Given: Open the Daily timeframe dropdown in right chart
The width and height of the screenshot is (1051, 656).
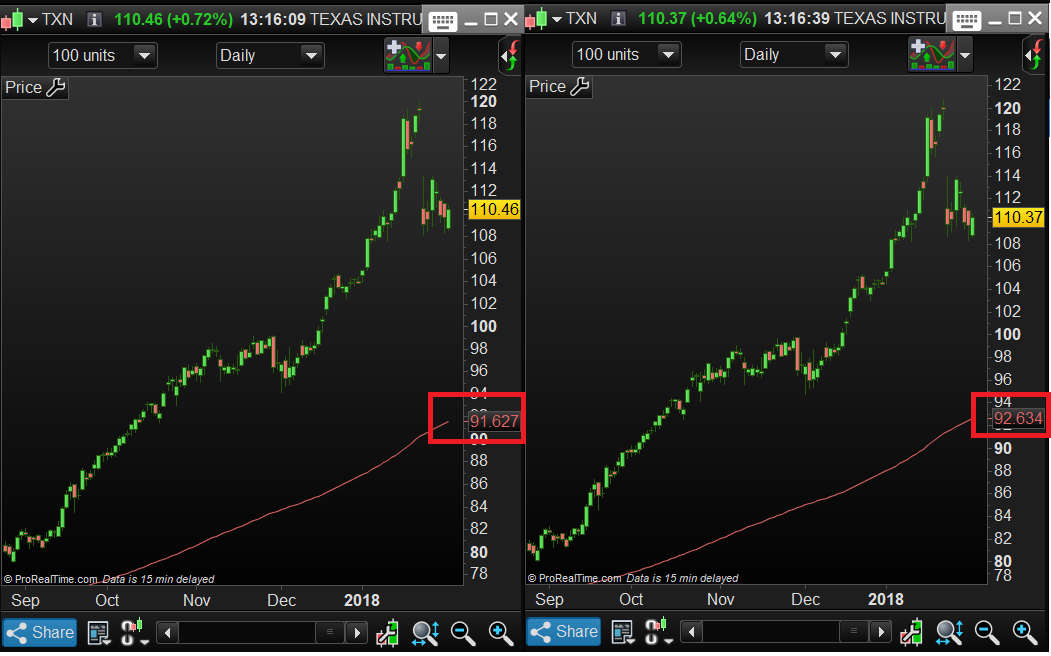Looking at the screenshot, I should [x=794, y=54].
